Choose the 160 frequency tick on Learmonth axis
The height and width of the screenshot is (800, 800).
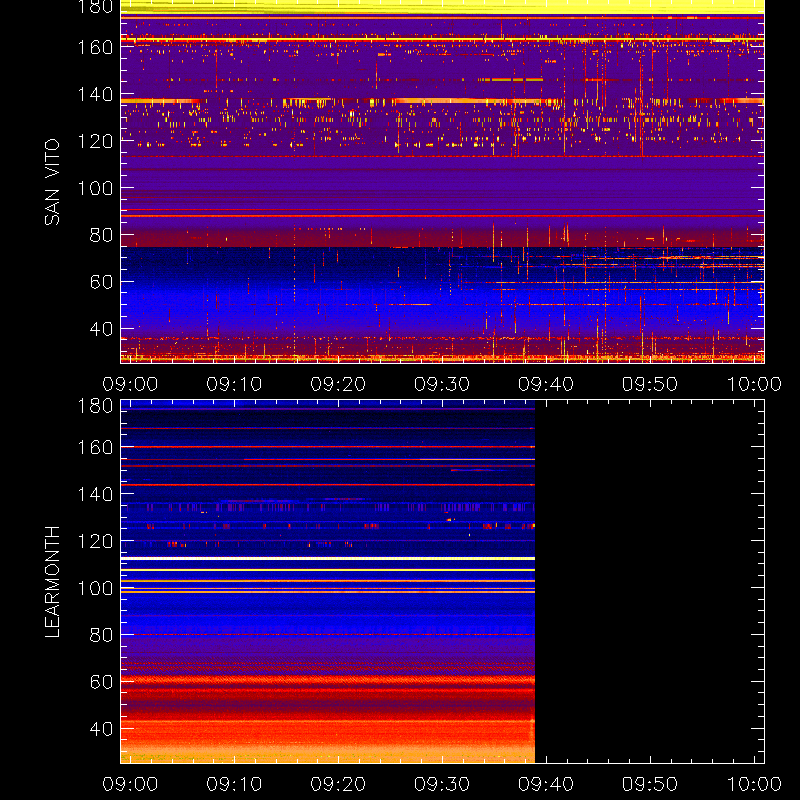95,447
